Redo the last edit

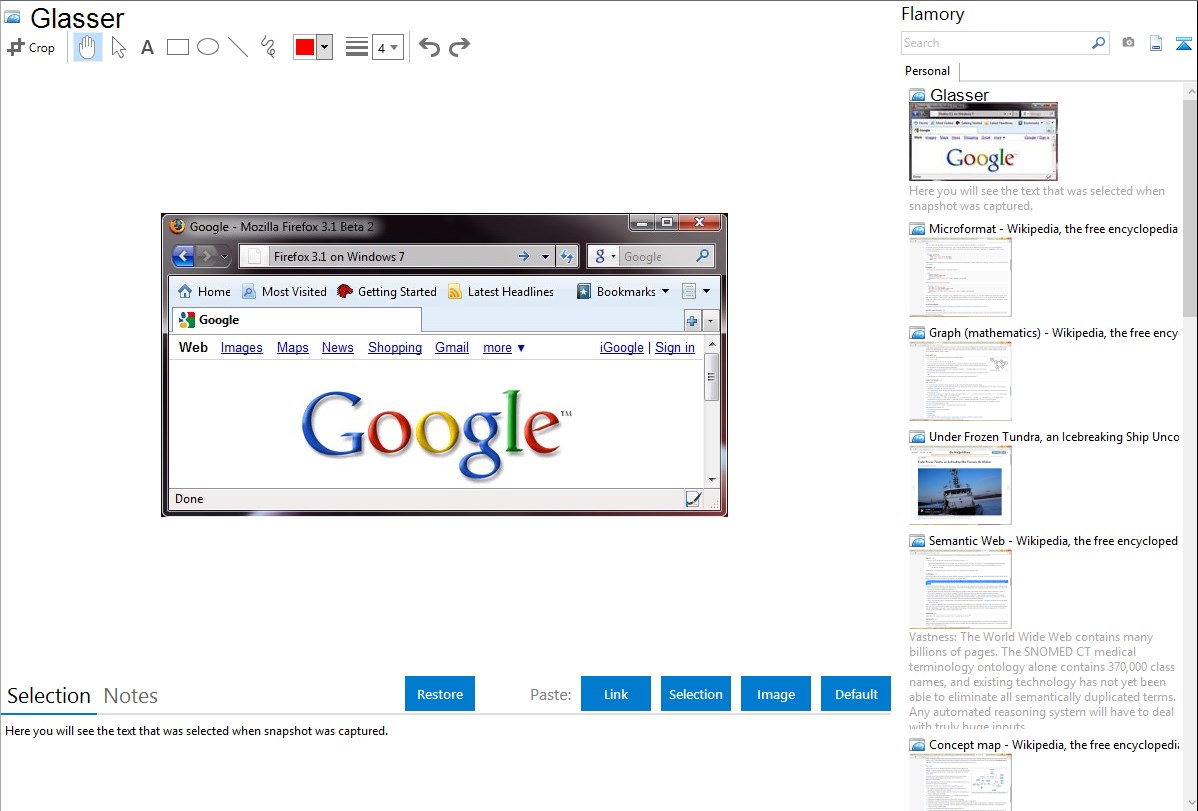pos(459,47)
